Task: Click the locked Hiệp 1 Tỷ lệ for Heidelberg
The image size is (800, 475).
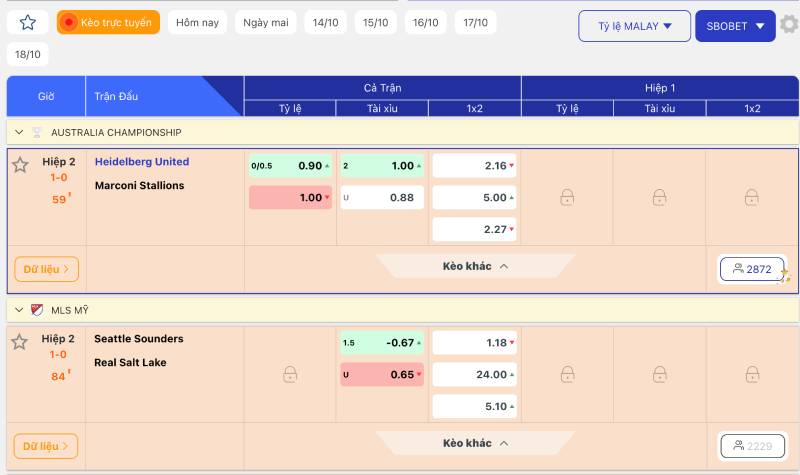Action: (x=567, y=197)
